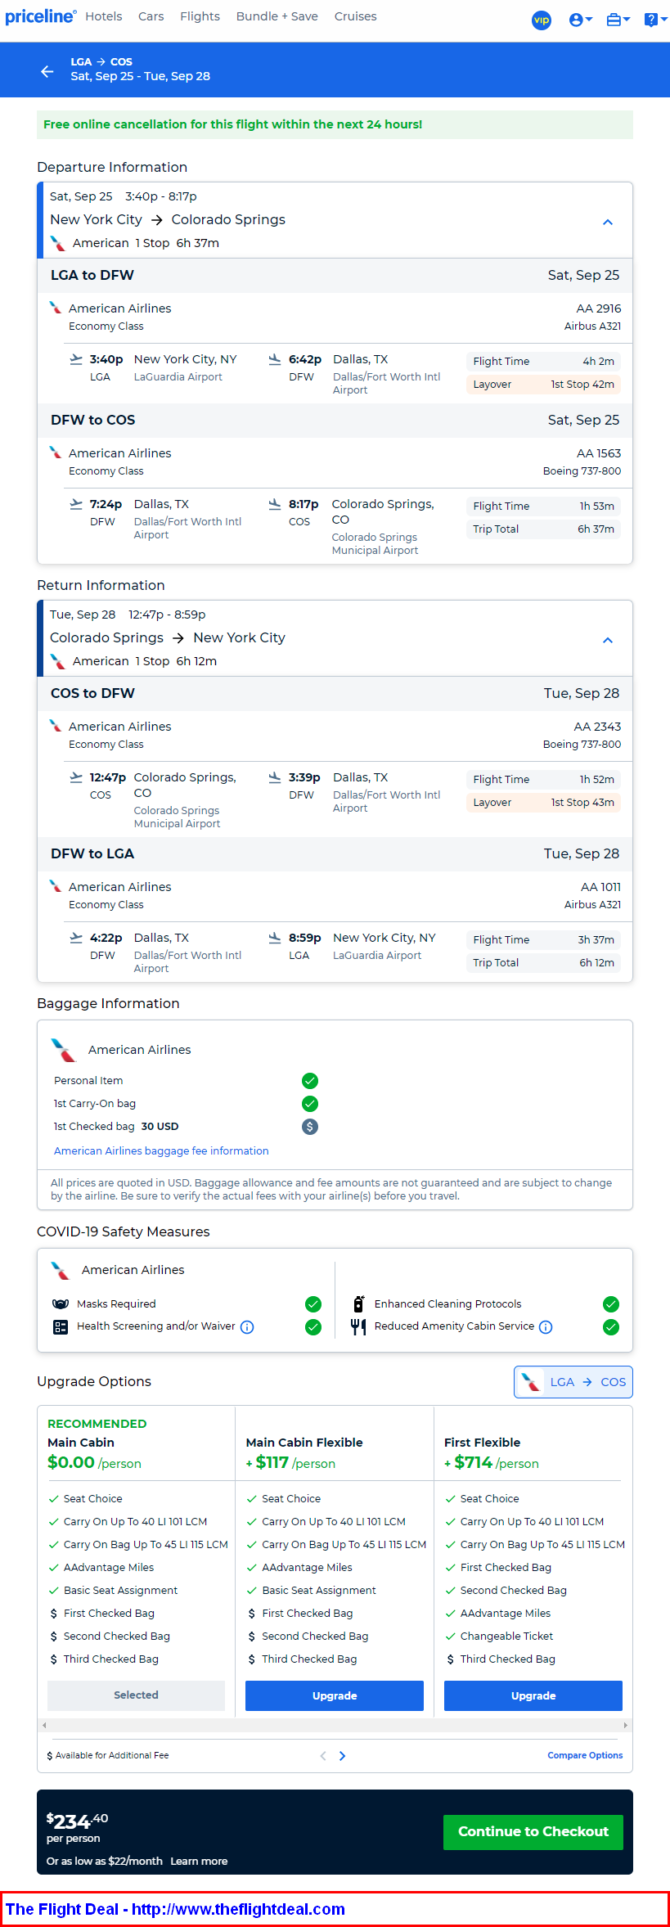Upgrade to Main Cabin Flexible
670x1927 pixels.
pyautogui.click(x=334, y=1695)
